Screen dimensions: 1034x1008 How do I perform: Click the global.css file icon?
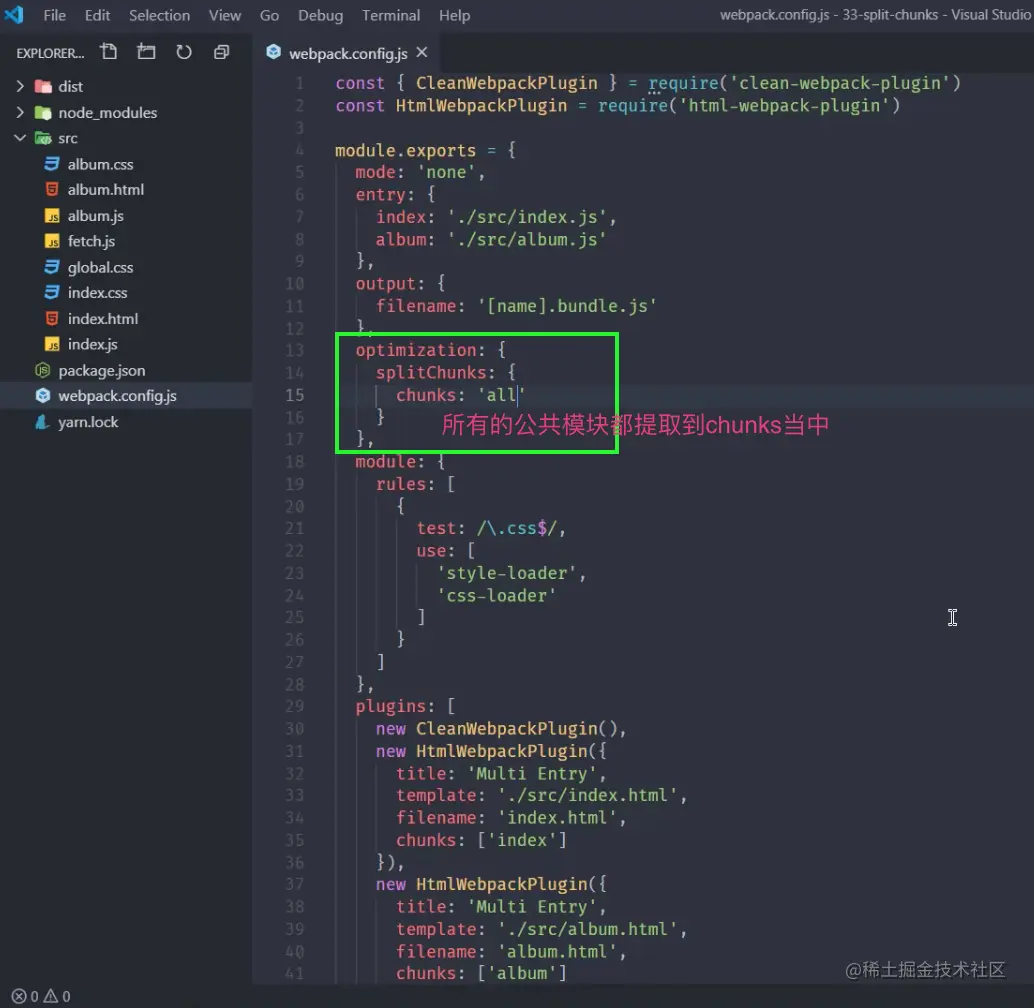pos(51,267)
